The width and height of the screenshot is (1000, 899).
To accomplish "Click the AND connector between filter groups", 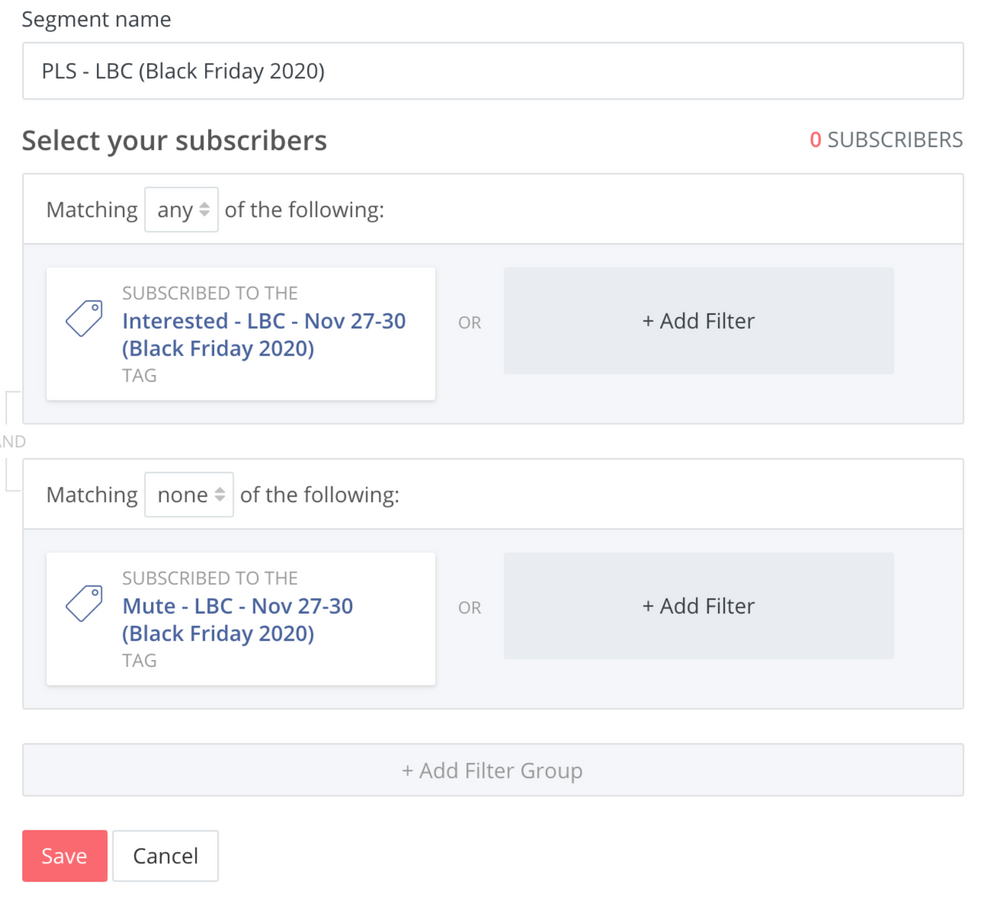I will 11,441.
